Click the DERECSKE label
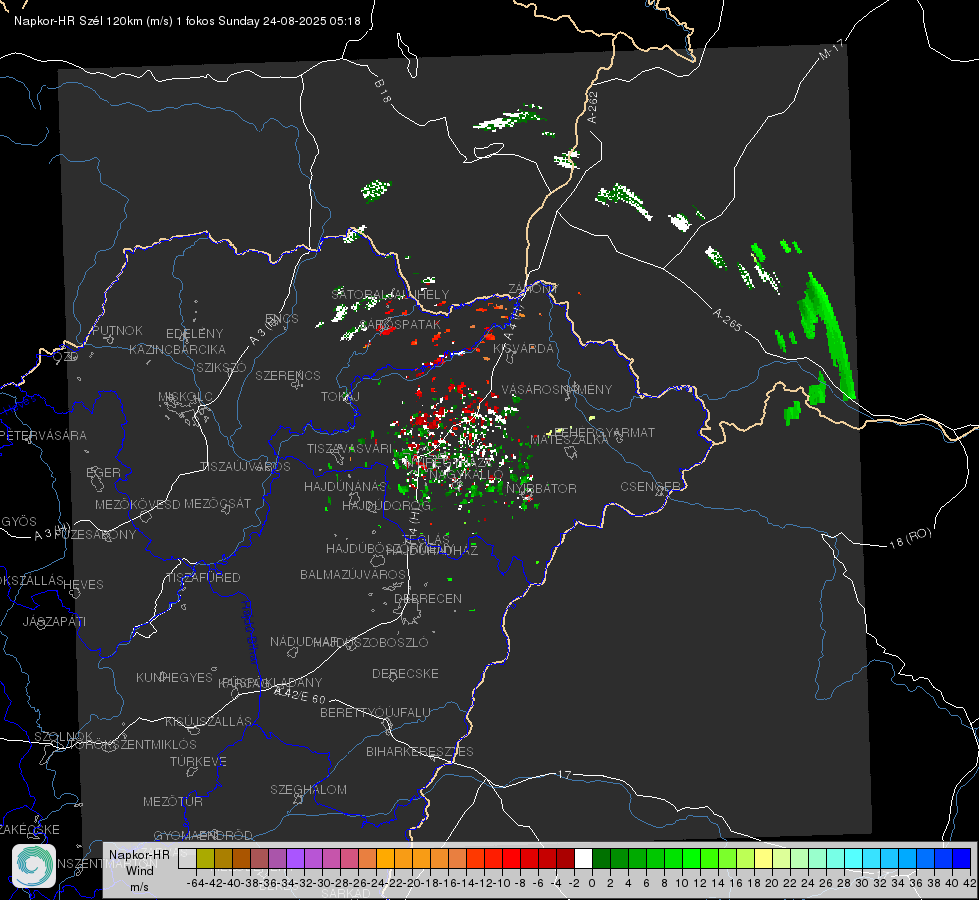Viewport: 979px width, 900px height. [405, 673]
